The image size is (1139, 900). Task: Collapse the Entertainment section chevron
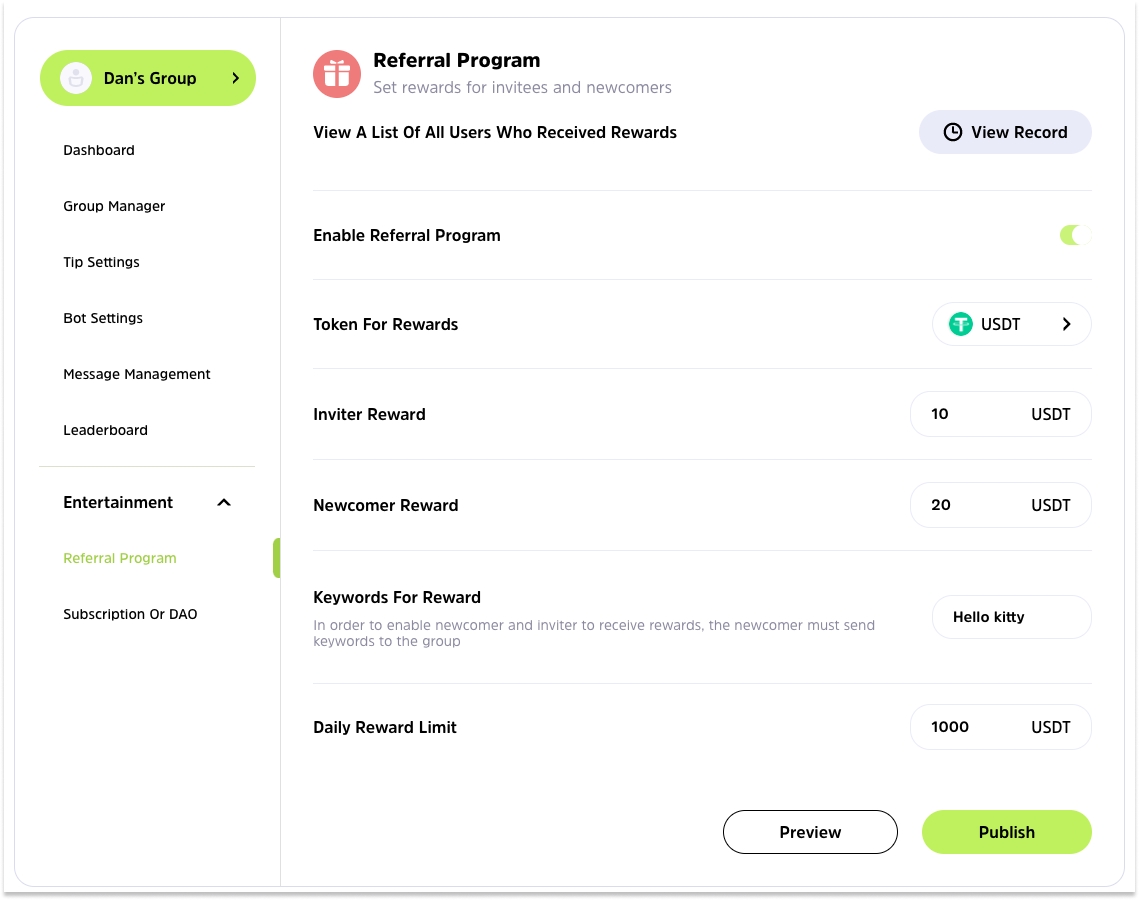224,503
